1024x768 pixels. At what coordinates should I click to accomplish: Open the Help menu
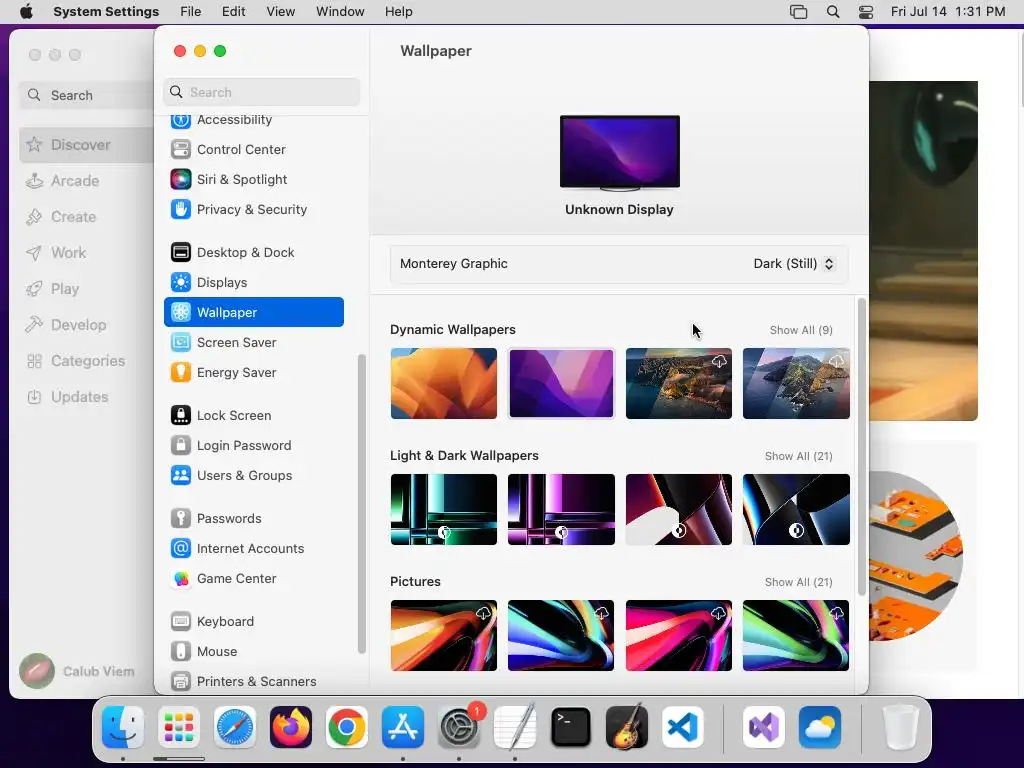398,12
